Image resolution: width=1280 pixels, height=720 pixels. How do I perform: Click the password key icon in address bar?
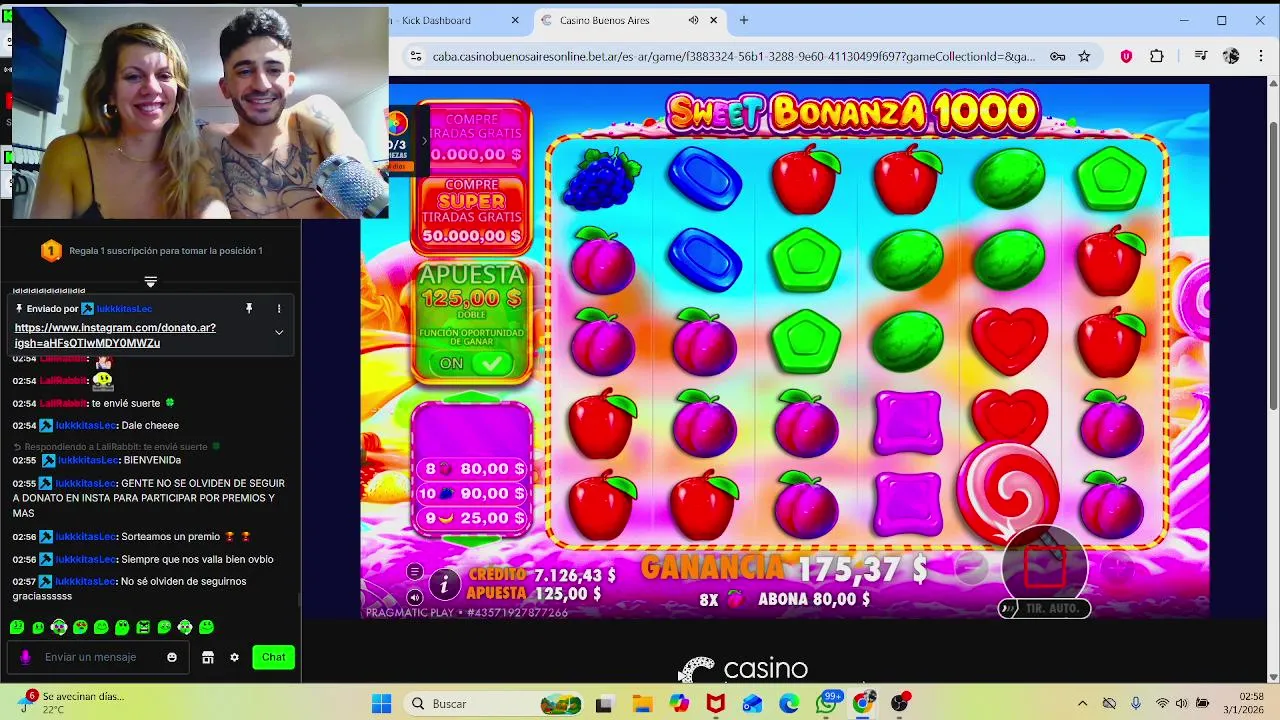1057,57
